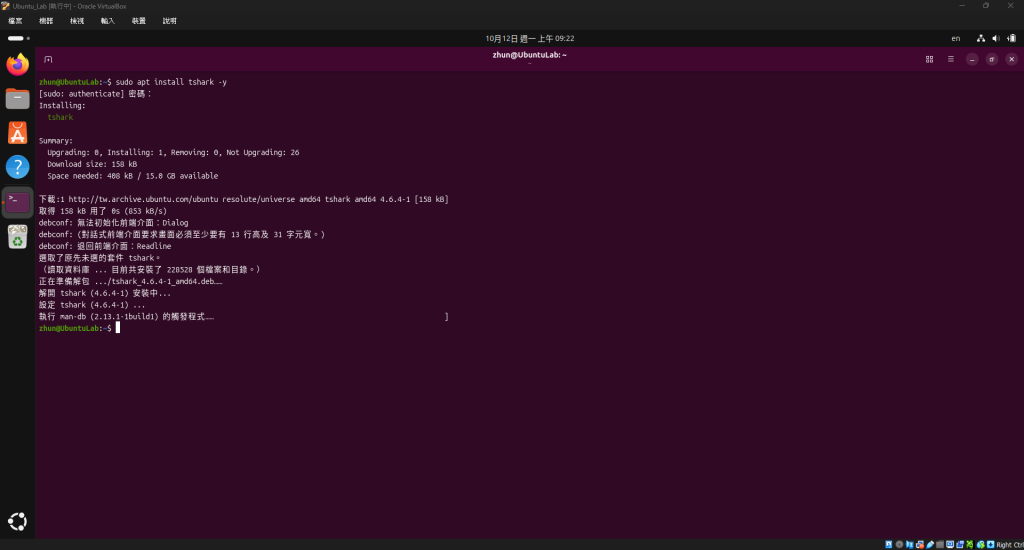The height and width of the screenshot is (550, 1024).
Task: Open the 說明 menu in VirtualBox
Action: coord(170,21)
